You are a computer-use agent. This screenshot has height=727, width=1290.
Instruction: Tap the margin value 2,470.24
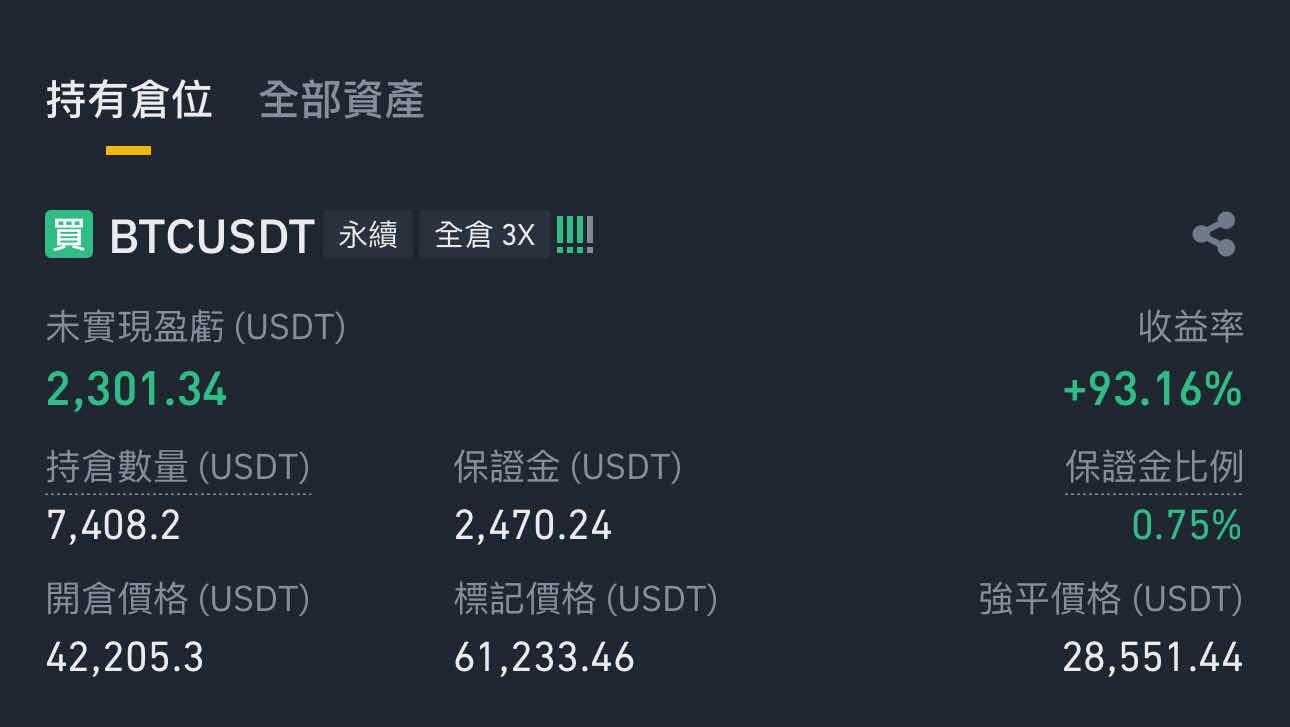pyautogui.click(x=533, y=525)
